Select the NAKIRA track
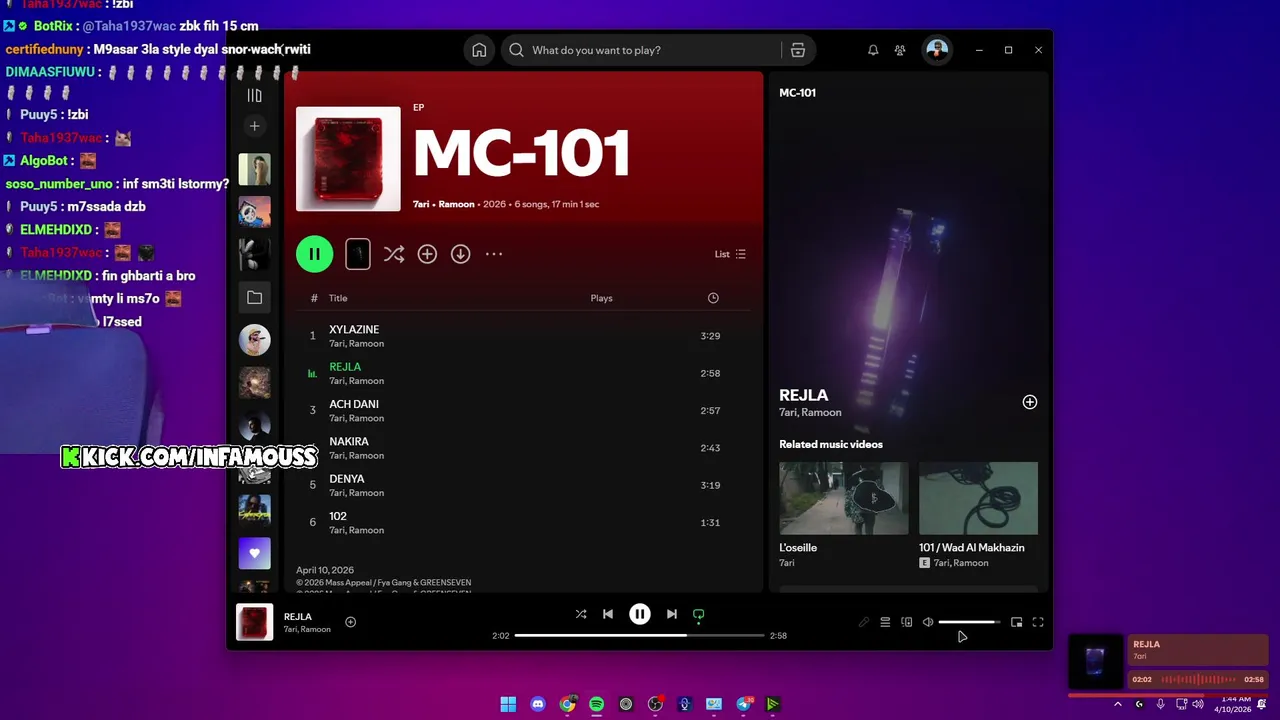This screenshot has height=720, width=1280. [523, 448]
